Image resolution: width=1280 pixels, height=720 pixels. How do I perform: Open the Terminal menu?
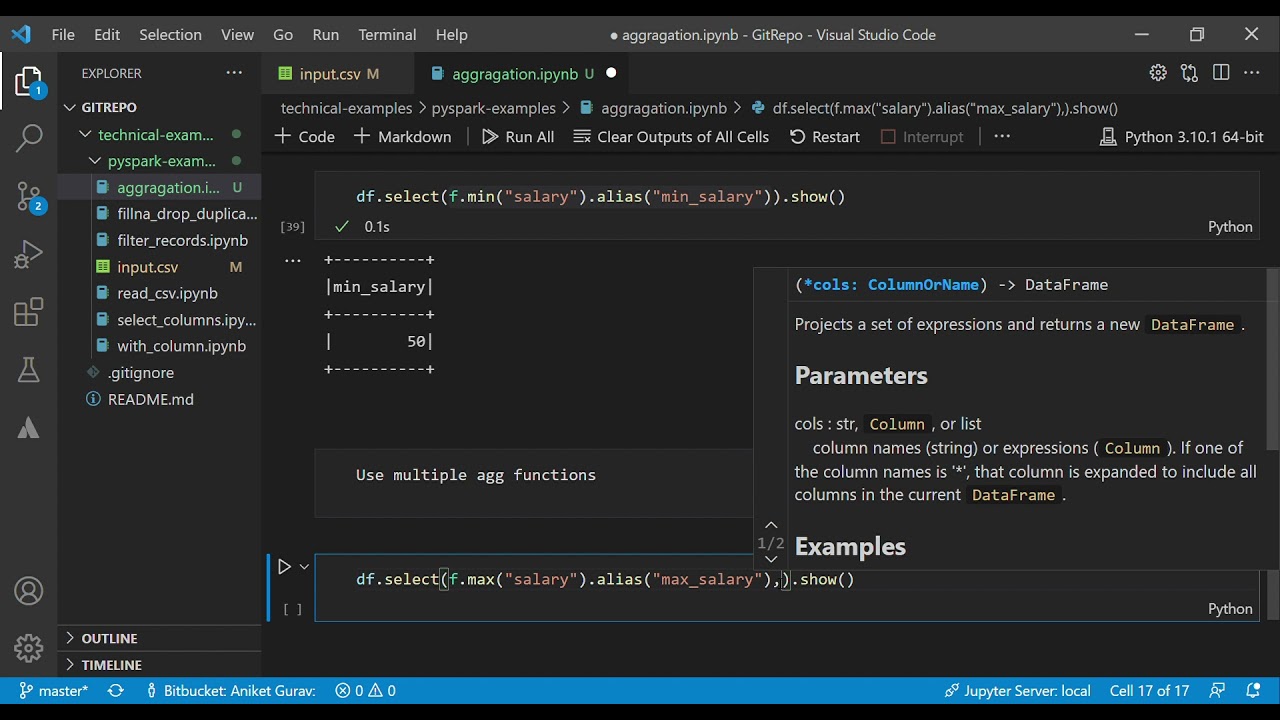click(387, 34)
